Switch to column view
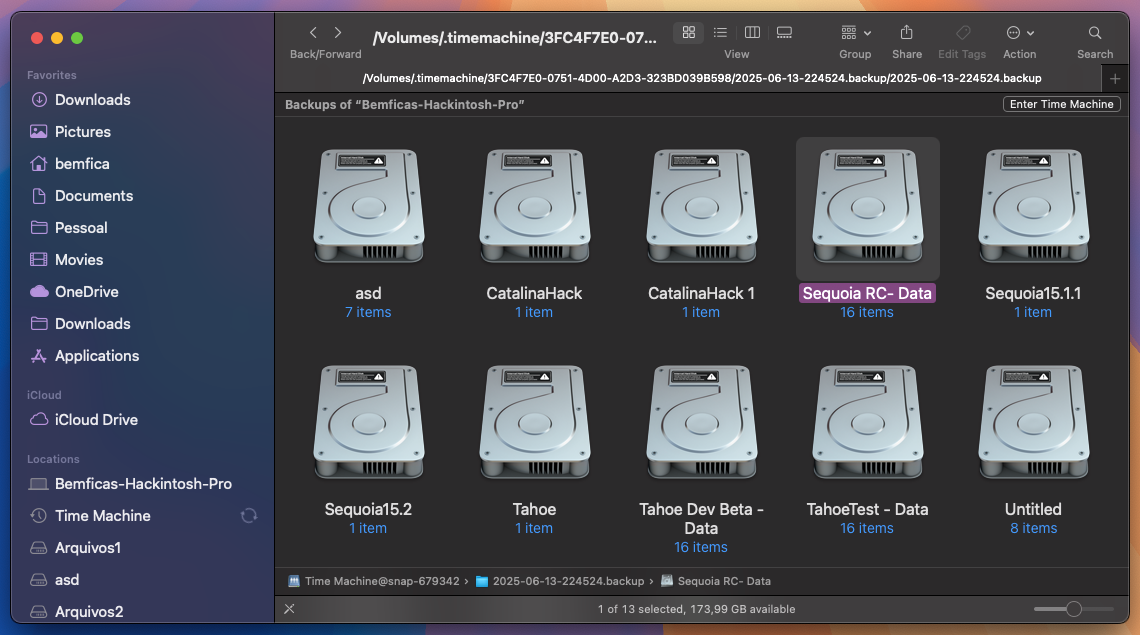The width and height of the screenshot is (1140, 635). [x=752, y=33]
